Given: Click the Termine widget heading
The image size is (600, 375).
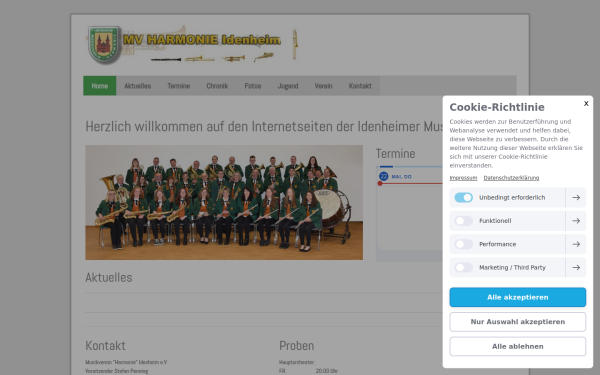Looking at the screenshot, I should pyautogui.click(x=395, y=153).
